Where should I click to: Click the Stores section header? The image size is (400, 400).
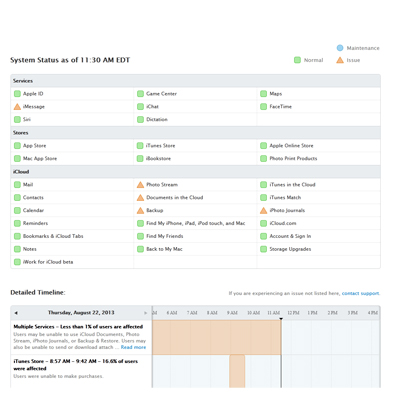coord(195,133)
